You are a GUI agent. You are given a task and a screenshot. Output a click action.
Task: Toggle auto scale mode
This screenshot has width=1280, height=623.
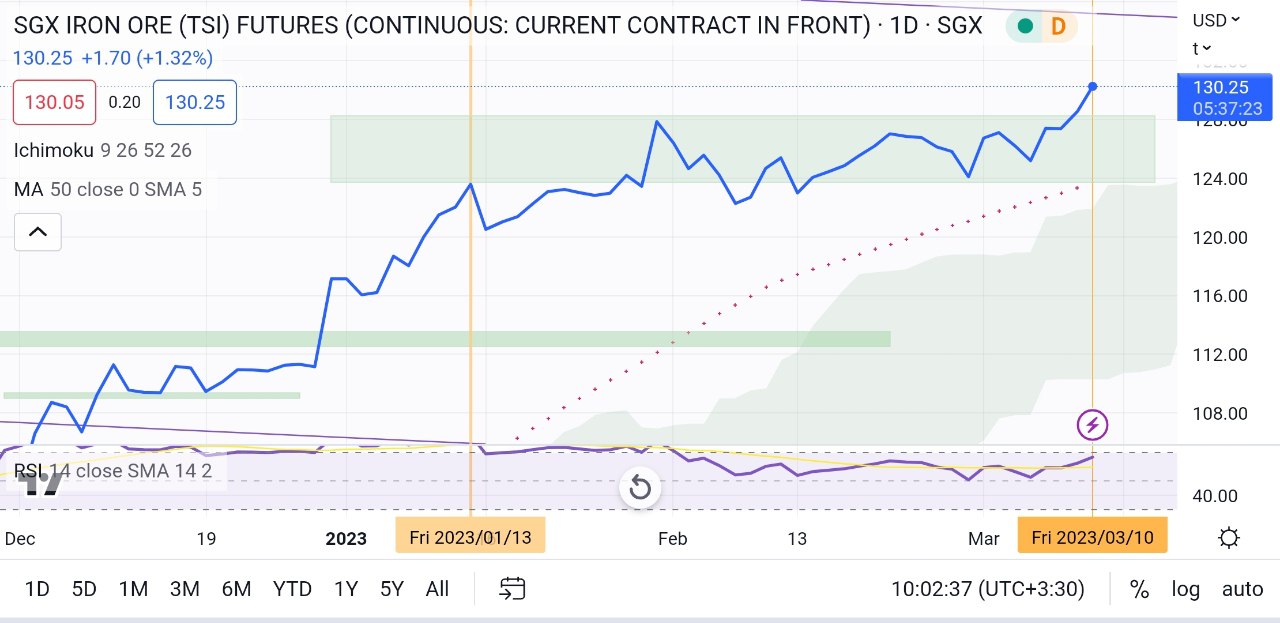(x=1243, y=589)
